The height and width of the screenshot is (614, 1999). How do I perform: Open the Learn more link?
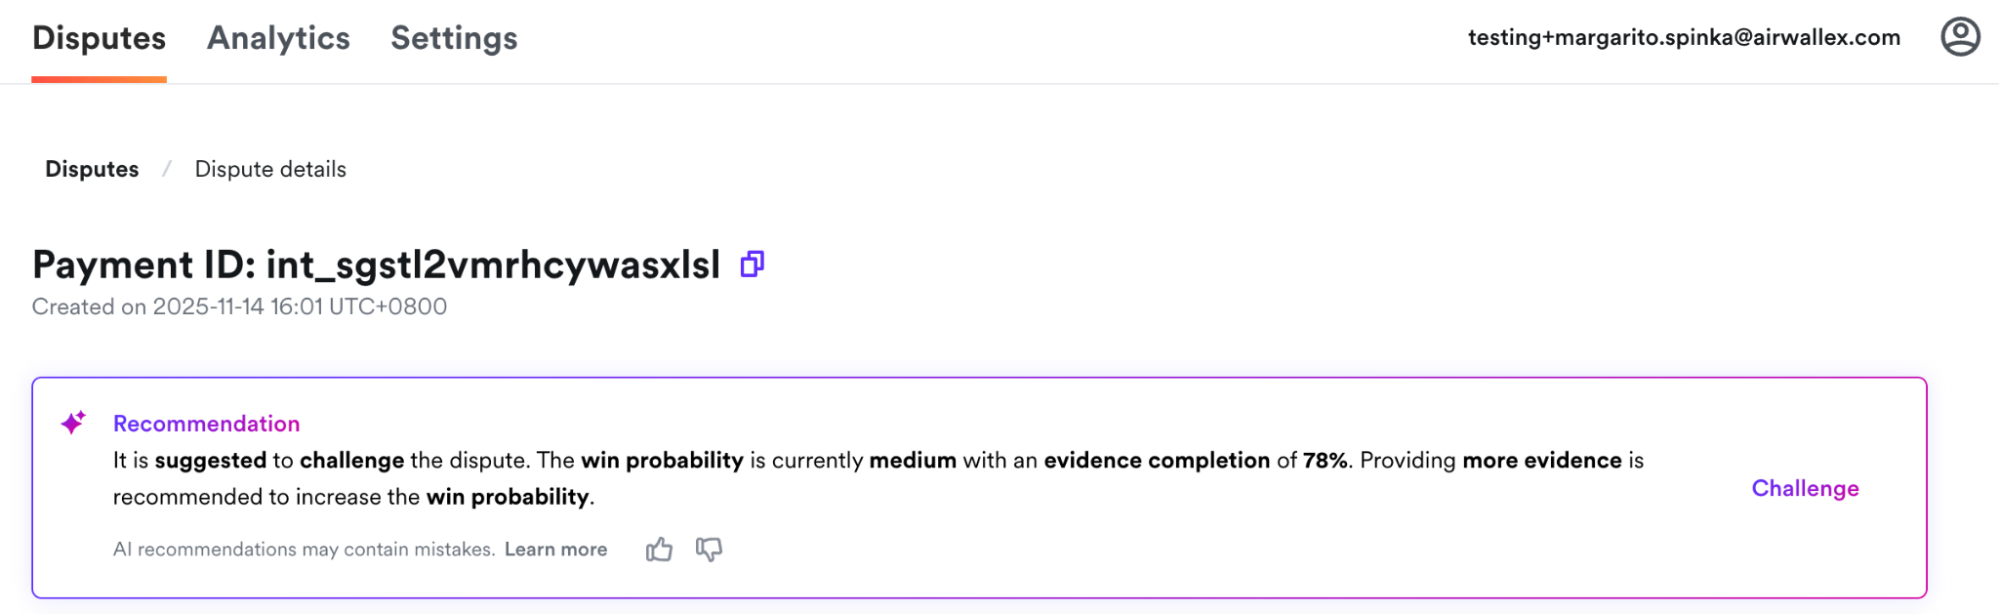point(556,549)
